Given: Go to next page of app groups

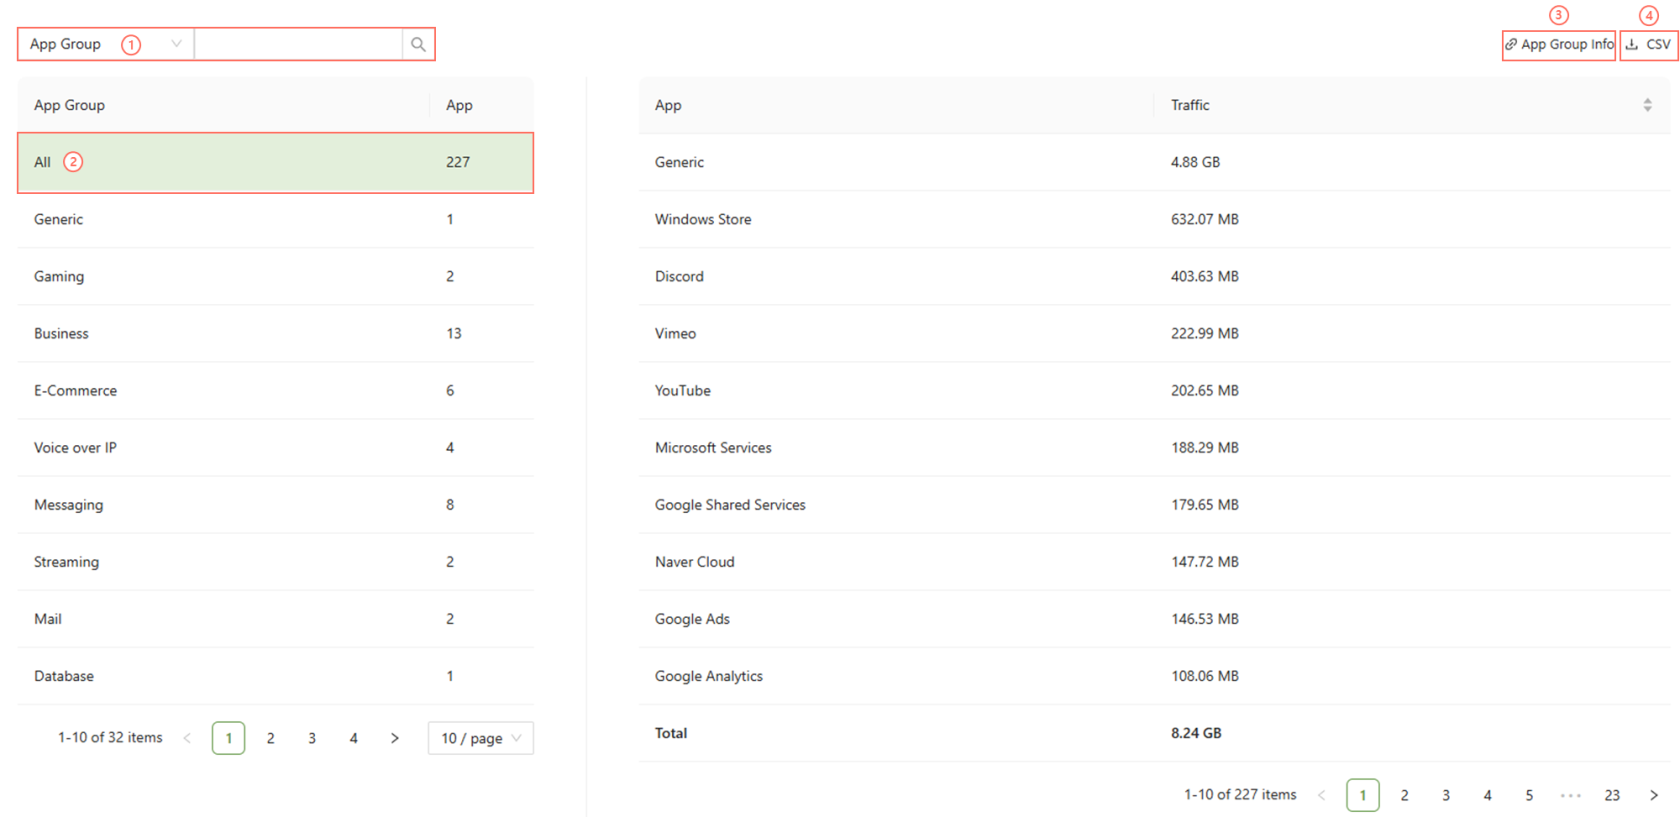Looking at the screenshot, I should click(395, 738).
